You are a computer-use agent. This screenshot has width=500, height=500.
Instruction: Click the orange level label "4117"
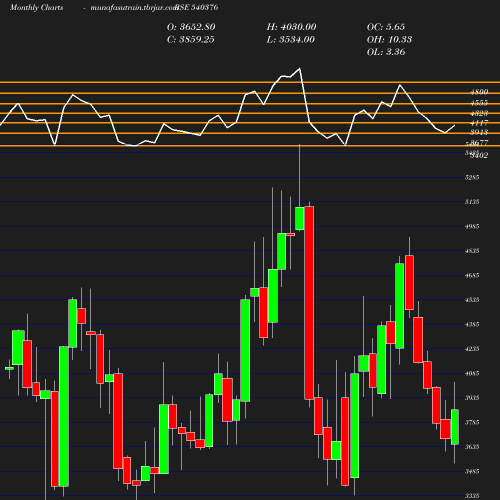pos(479,123)
